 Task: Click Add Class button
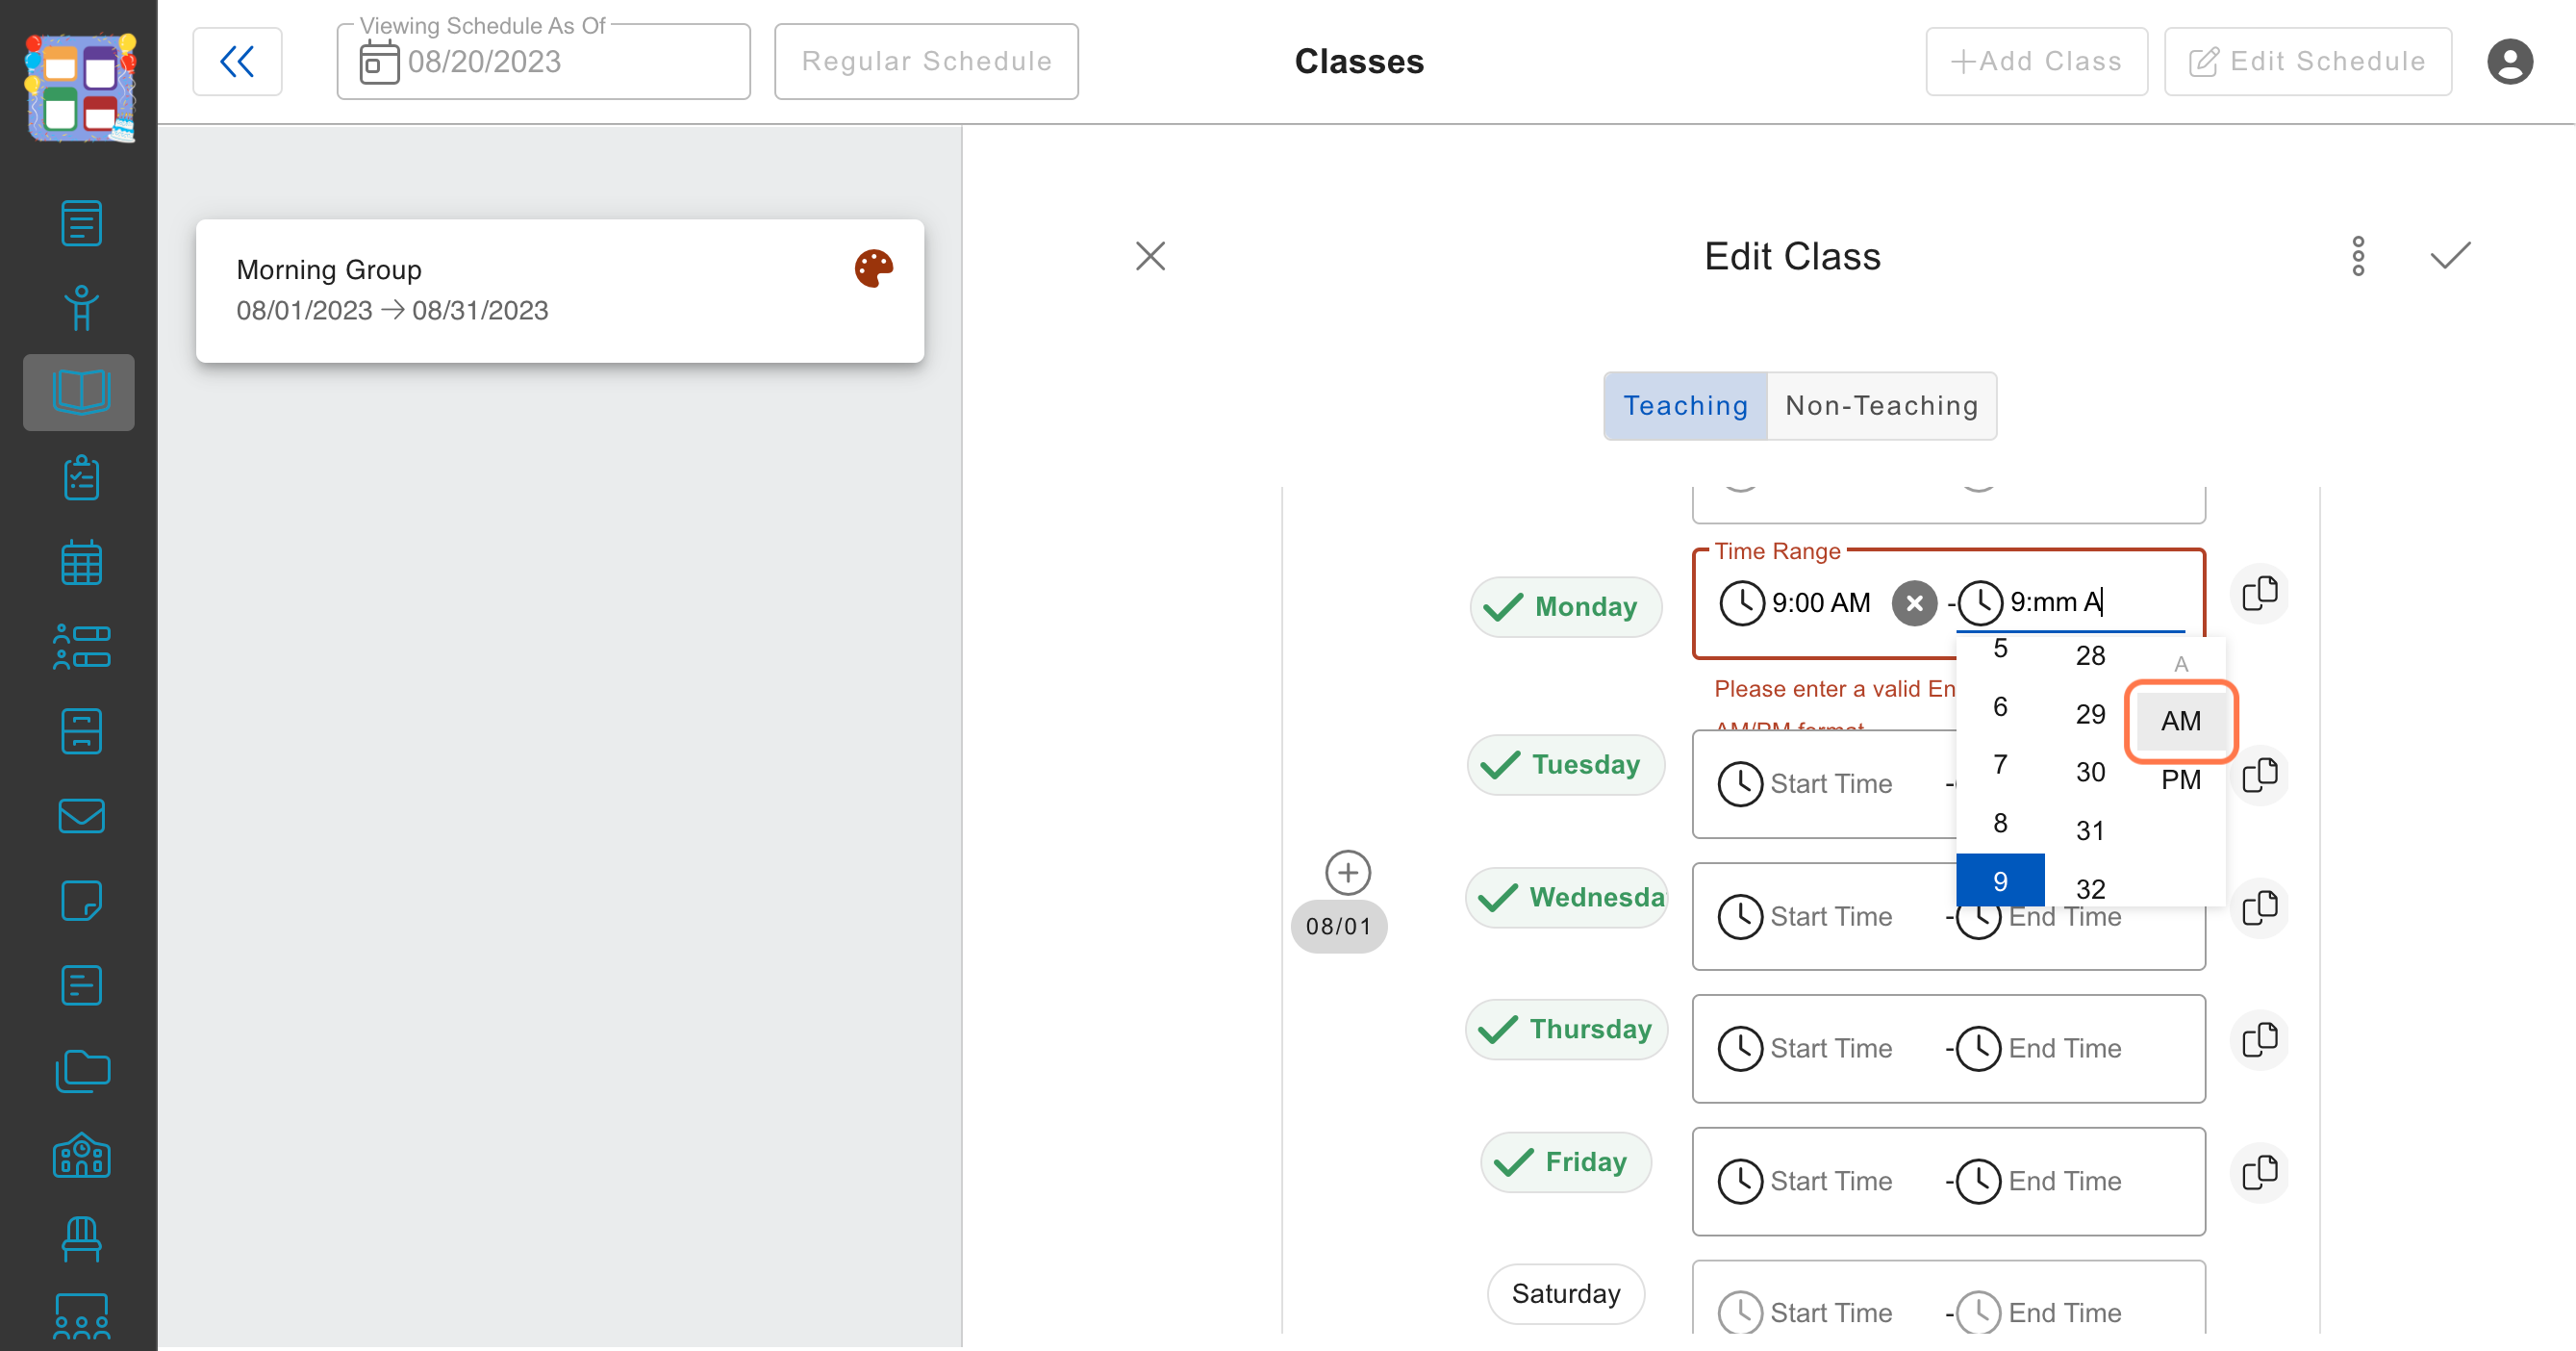[x=2036, y=62]
